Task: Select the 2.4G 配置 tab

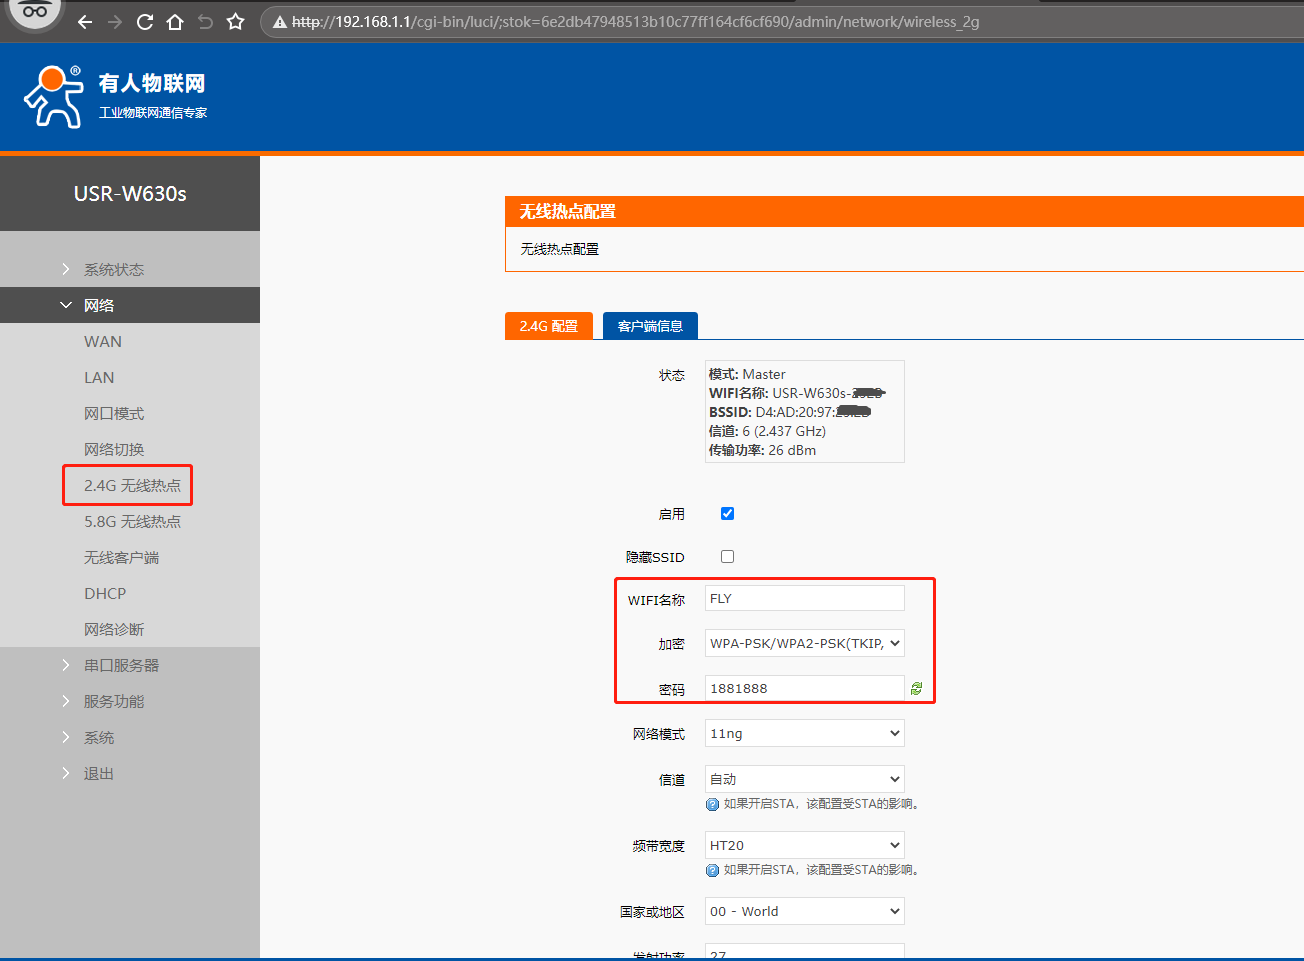Action: tap(548, 326)
